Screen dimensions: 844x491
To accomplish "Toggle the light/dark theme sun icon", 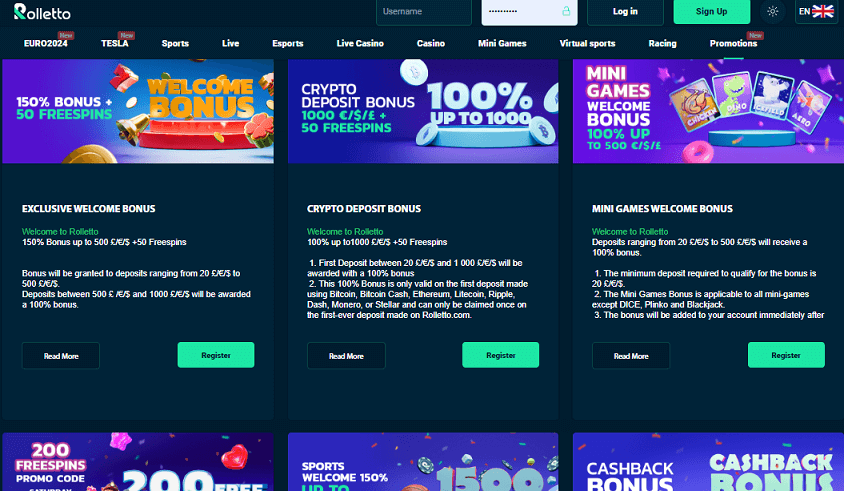I will pyautogui.click(x=772, y=11).
